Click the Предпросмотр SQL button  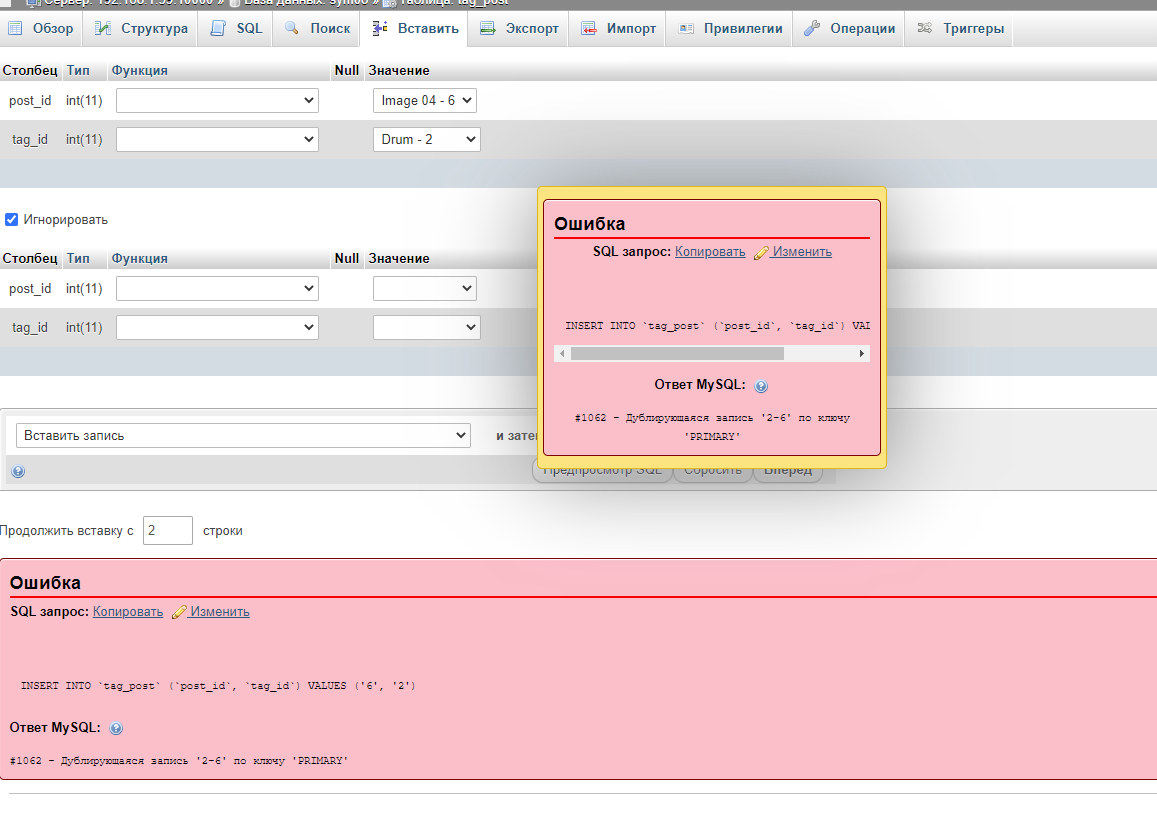602,471
